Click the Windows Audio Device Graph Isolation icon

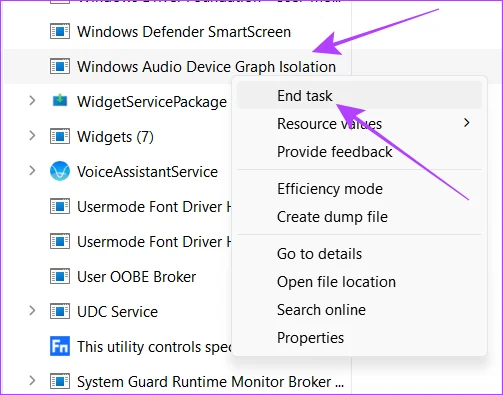point(60,66)
